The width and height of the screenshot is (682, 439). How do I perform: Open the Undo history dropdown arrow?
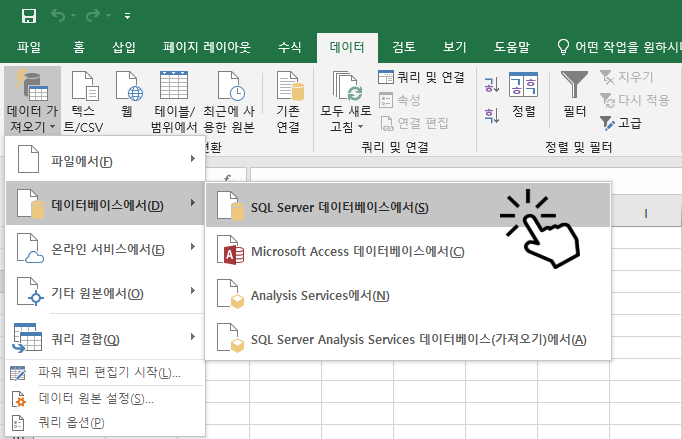[x=74, y=16]
